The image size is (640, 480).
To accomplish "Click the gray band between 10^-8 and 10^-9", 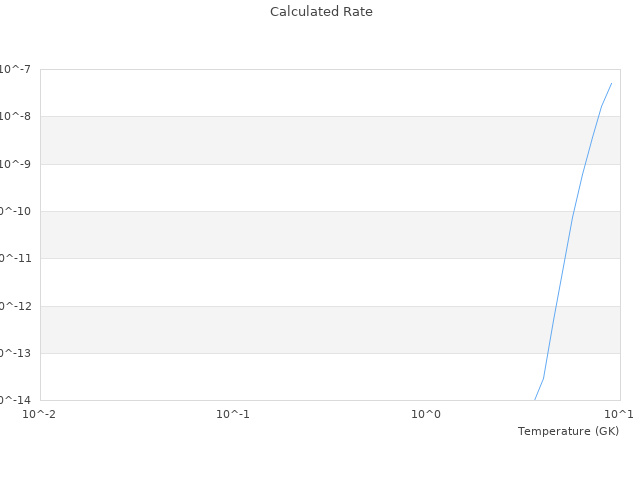I will (300, 140).
